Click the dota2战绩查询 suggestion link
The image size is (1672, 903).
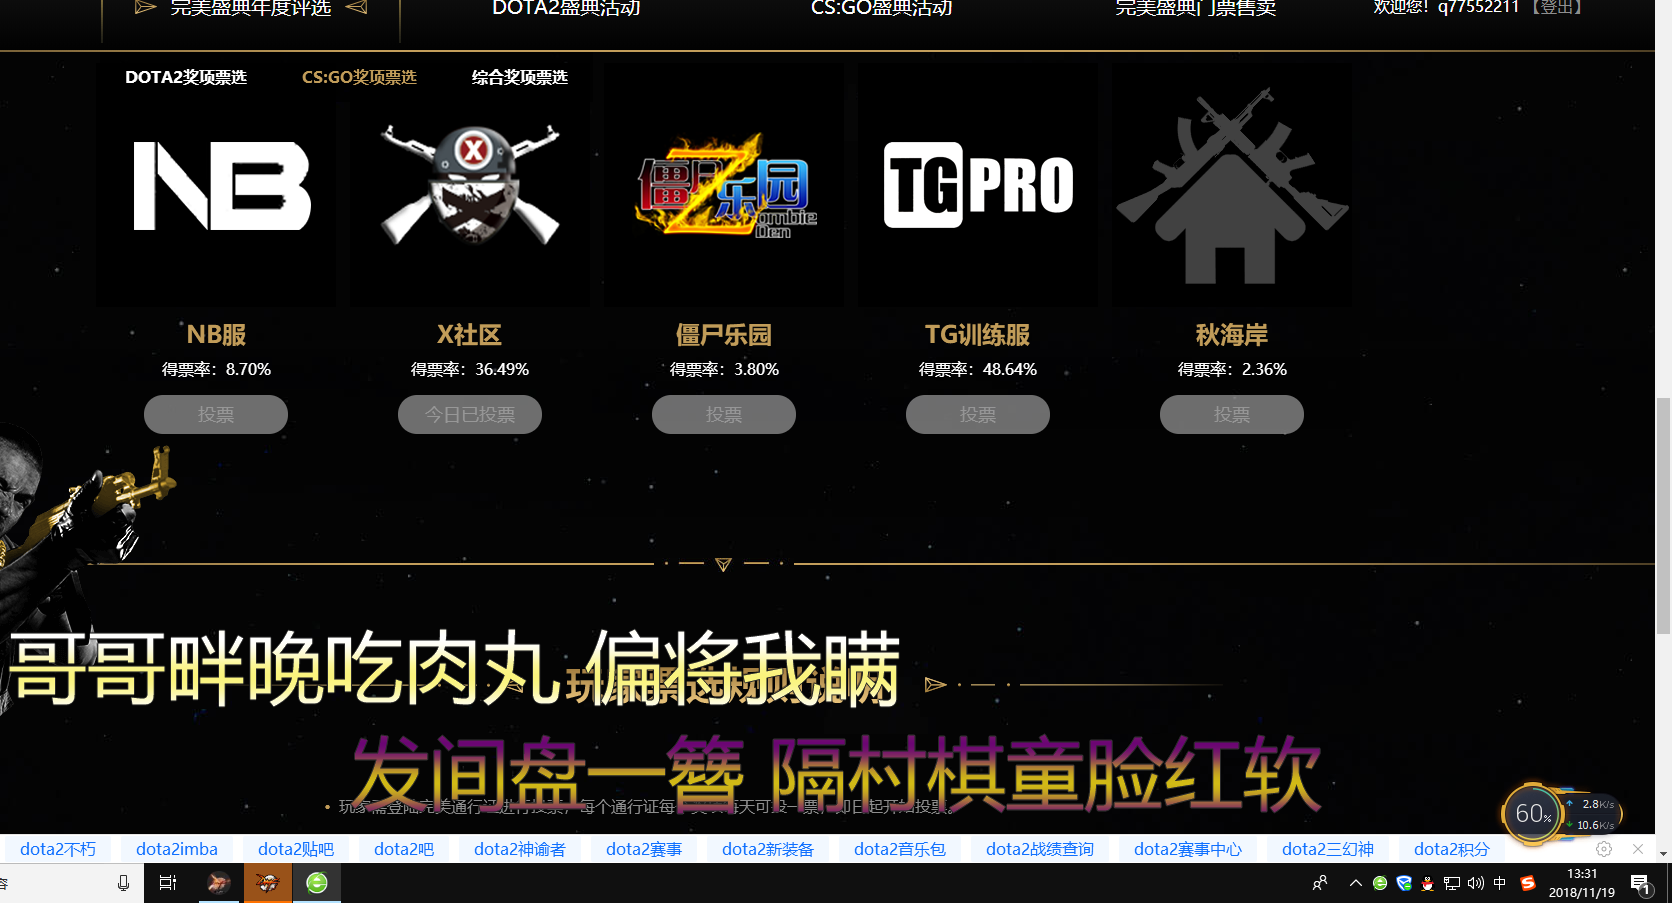pos(1040,849)
